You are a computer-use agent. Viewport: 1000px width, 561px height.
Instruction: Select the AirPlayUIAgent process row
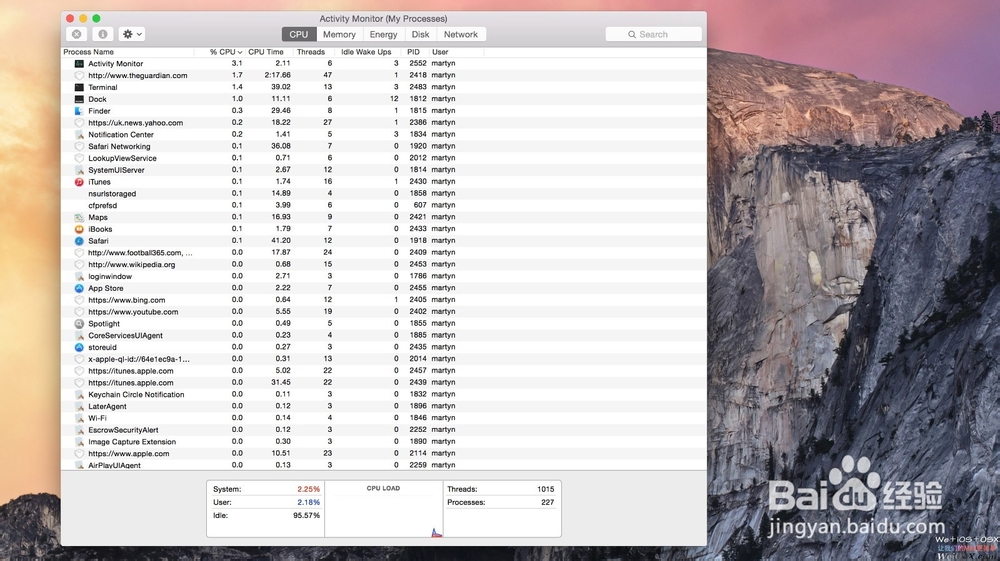pos(384,465)
